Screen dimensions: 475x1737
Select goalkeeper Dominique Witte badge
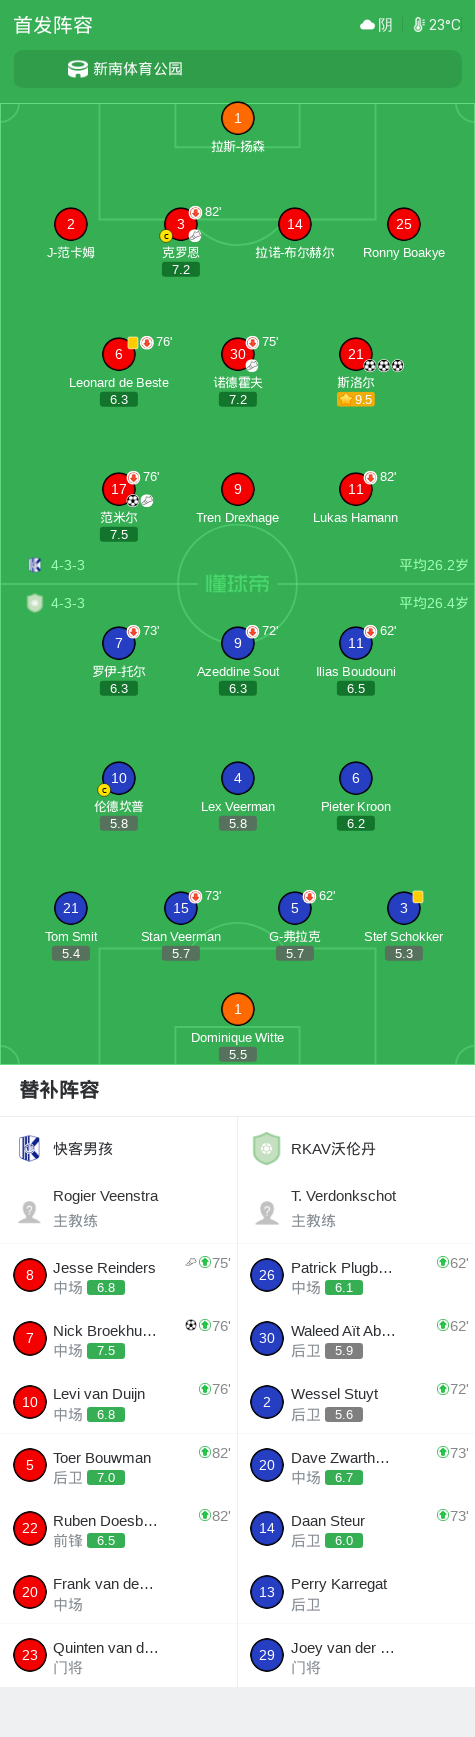pyautogui.click(x=237, y=1009)
